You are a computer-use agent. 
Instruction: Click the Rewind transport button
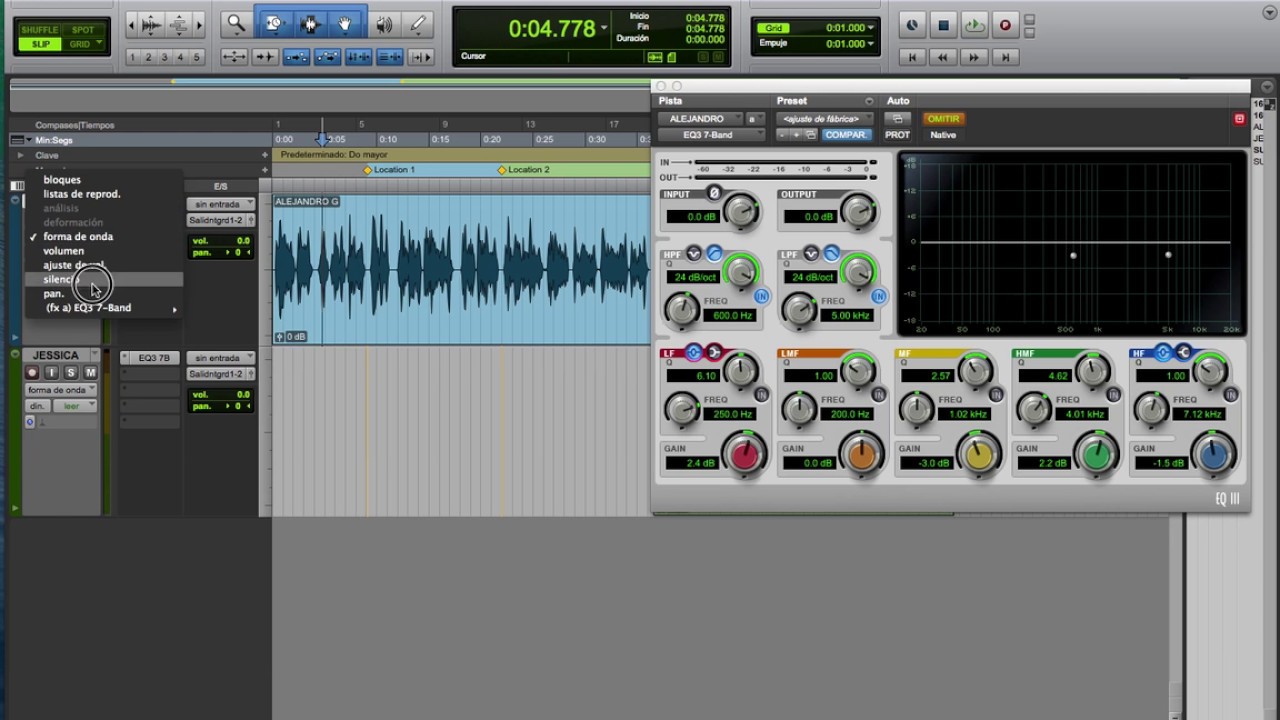click(943, 58)
